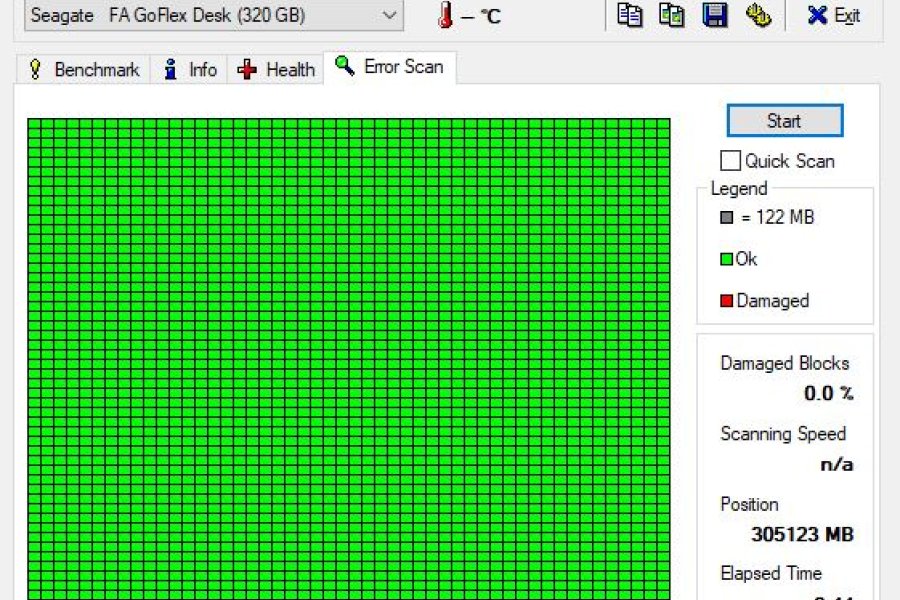The width and height of the screenshot is (900, 600).
Task: Click the Exit text label
Action: (847, 16)
